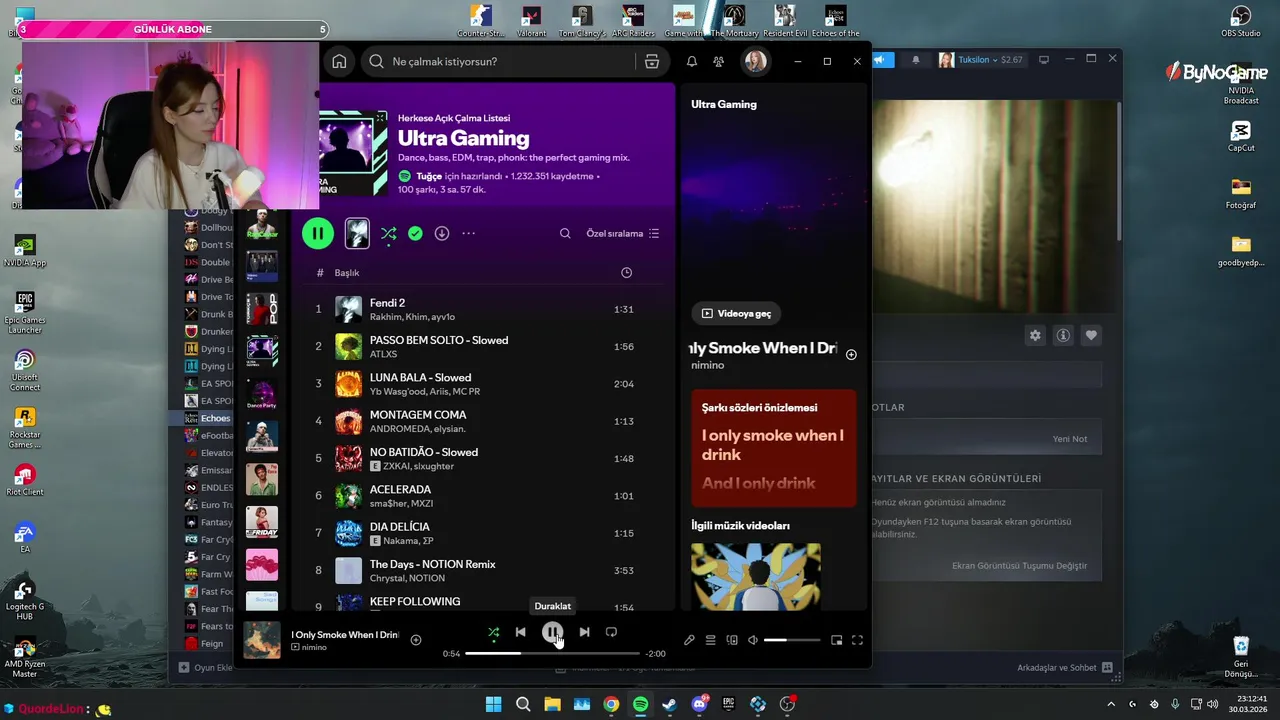Open Spotify notifications bell
Image resolution: width=1280 pixels, height=720 pixels.
point(691,61)
